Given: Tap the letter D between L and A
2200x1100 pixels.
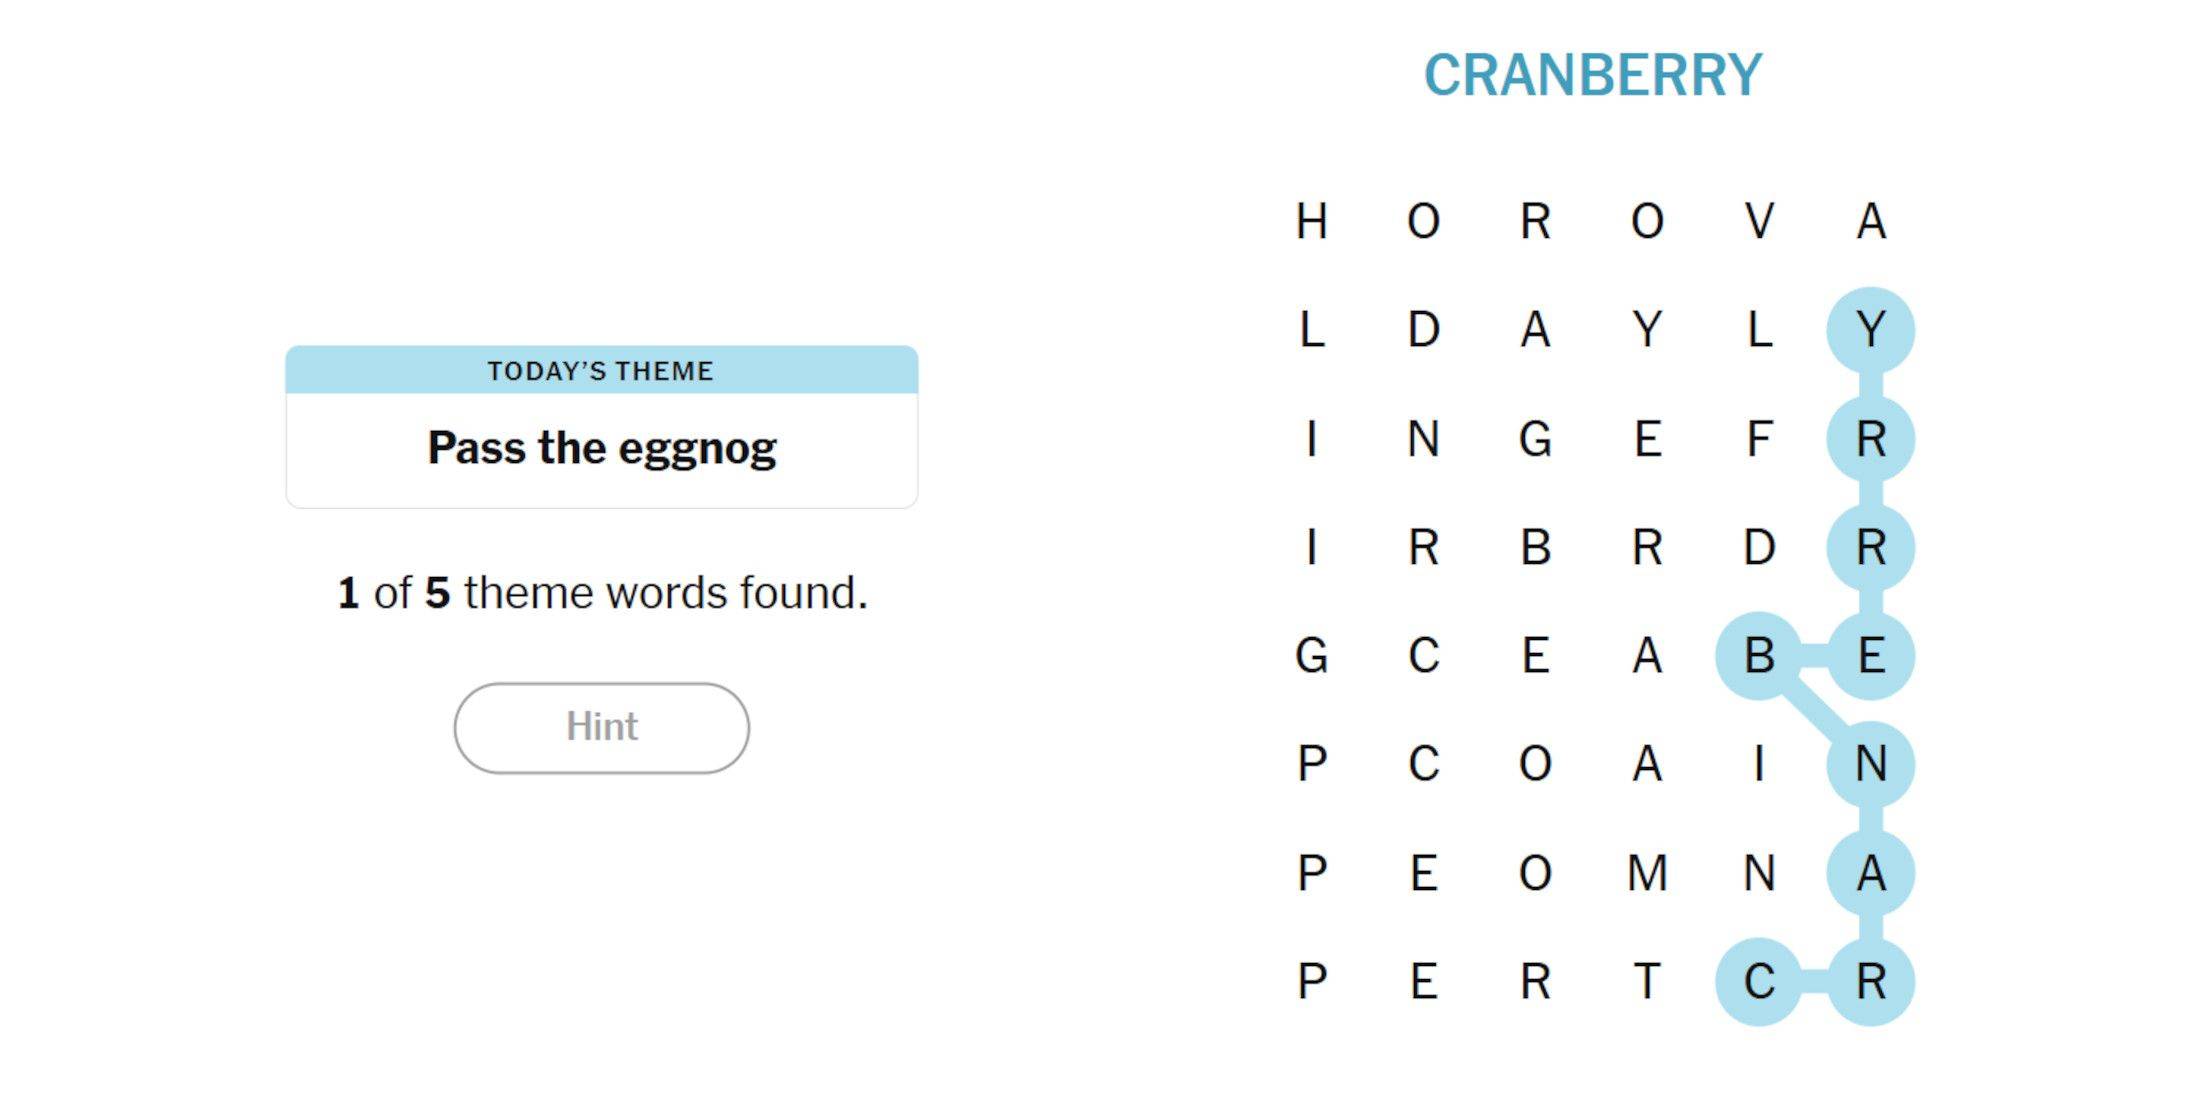Looking at the screenshot, I should click(1424, 330).
